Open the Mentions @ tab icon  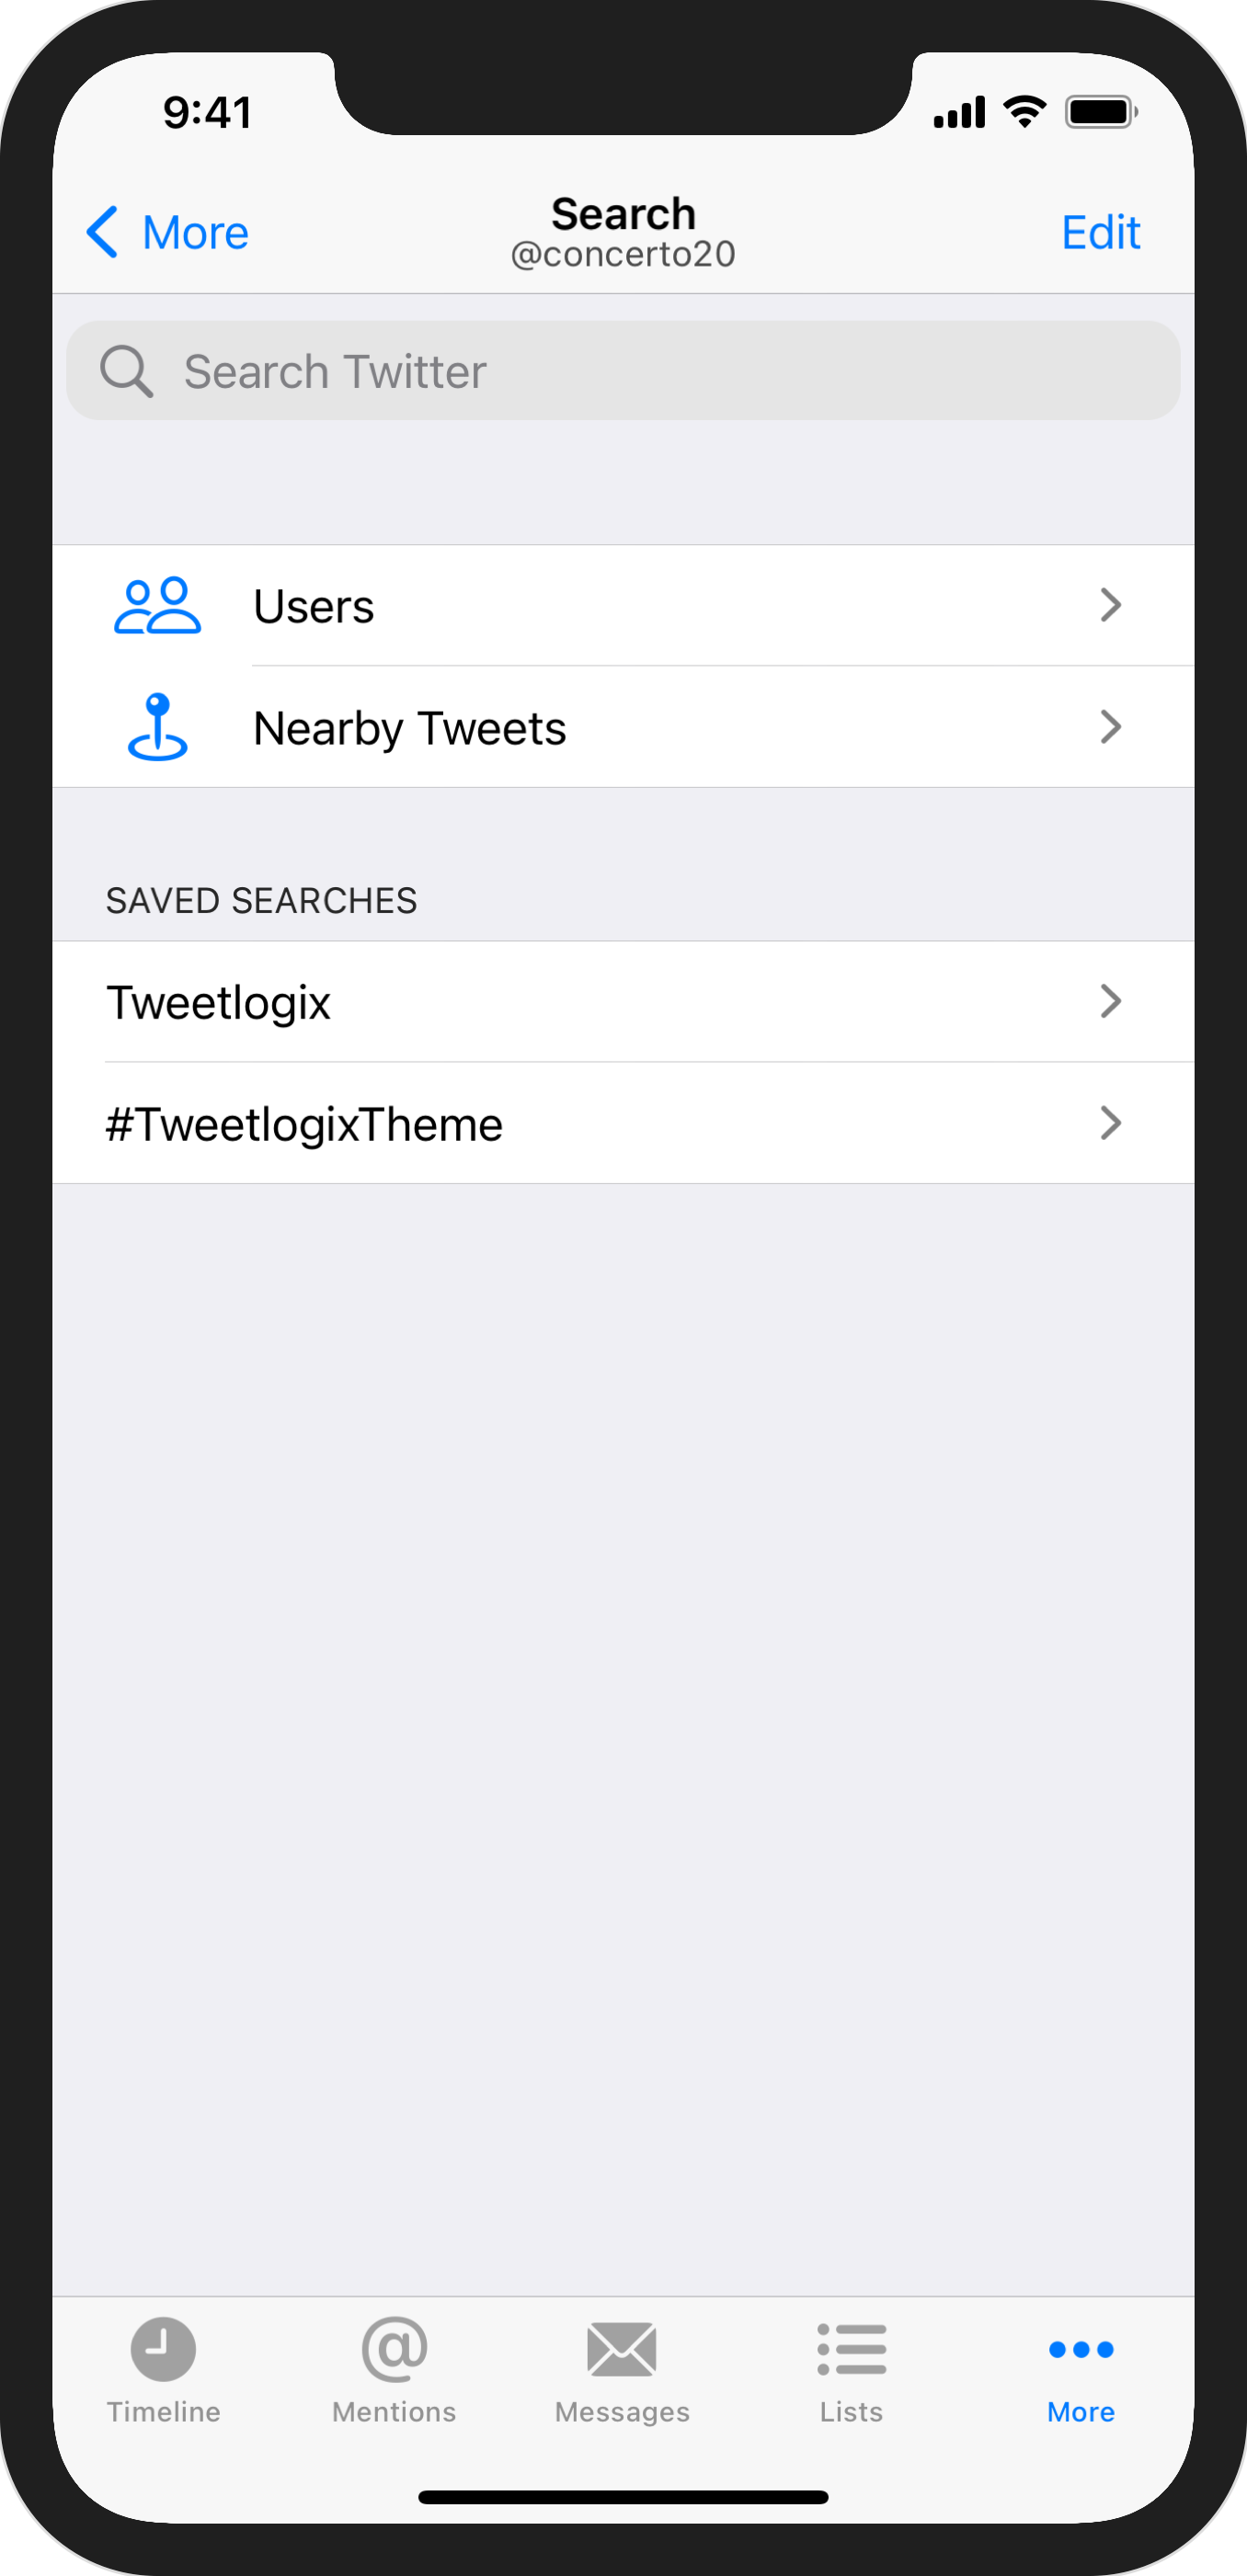pos(394,2348)
